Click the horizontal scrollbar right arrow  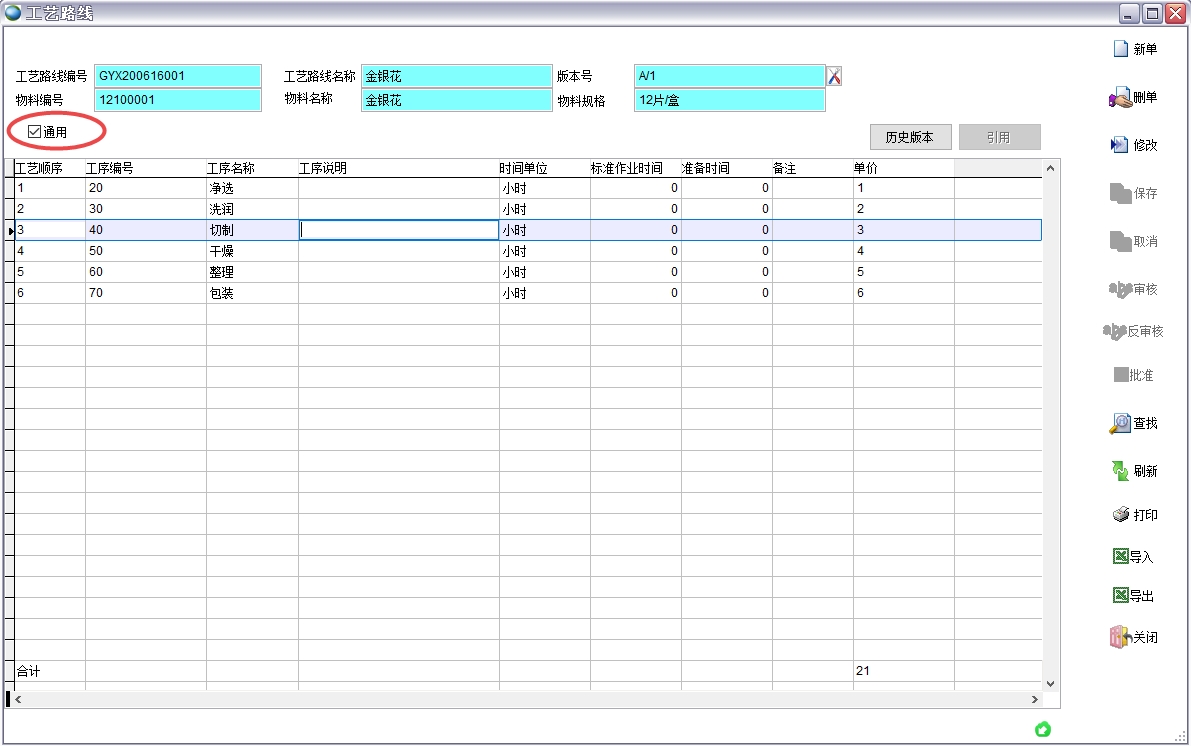(1035, 700)
